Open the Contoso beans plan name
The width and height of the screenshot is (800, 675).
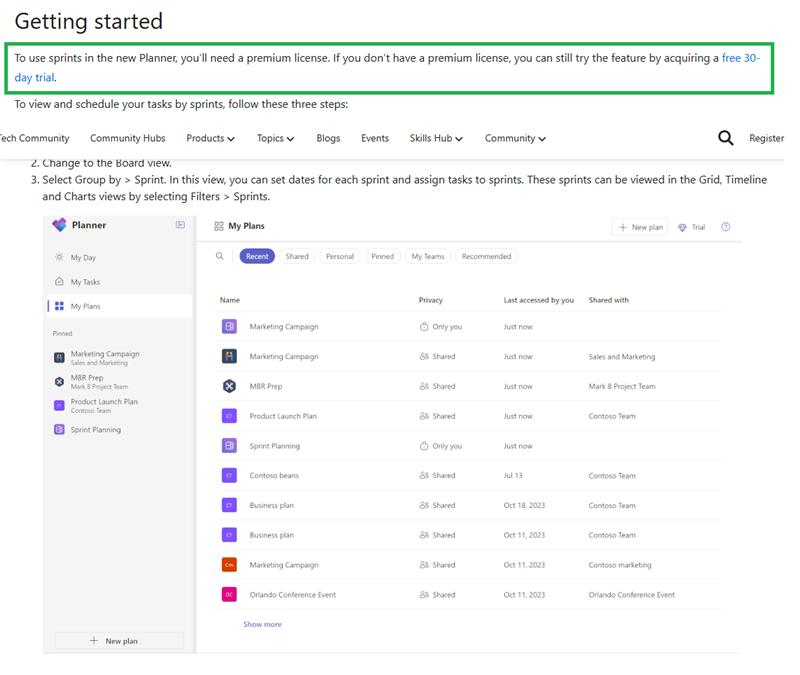[x=274, y=476]
